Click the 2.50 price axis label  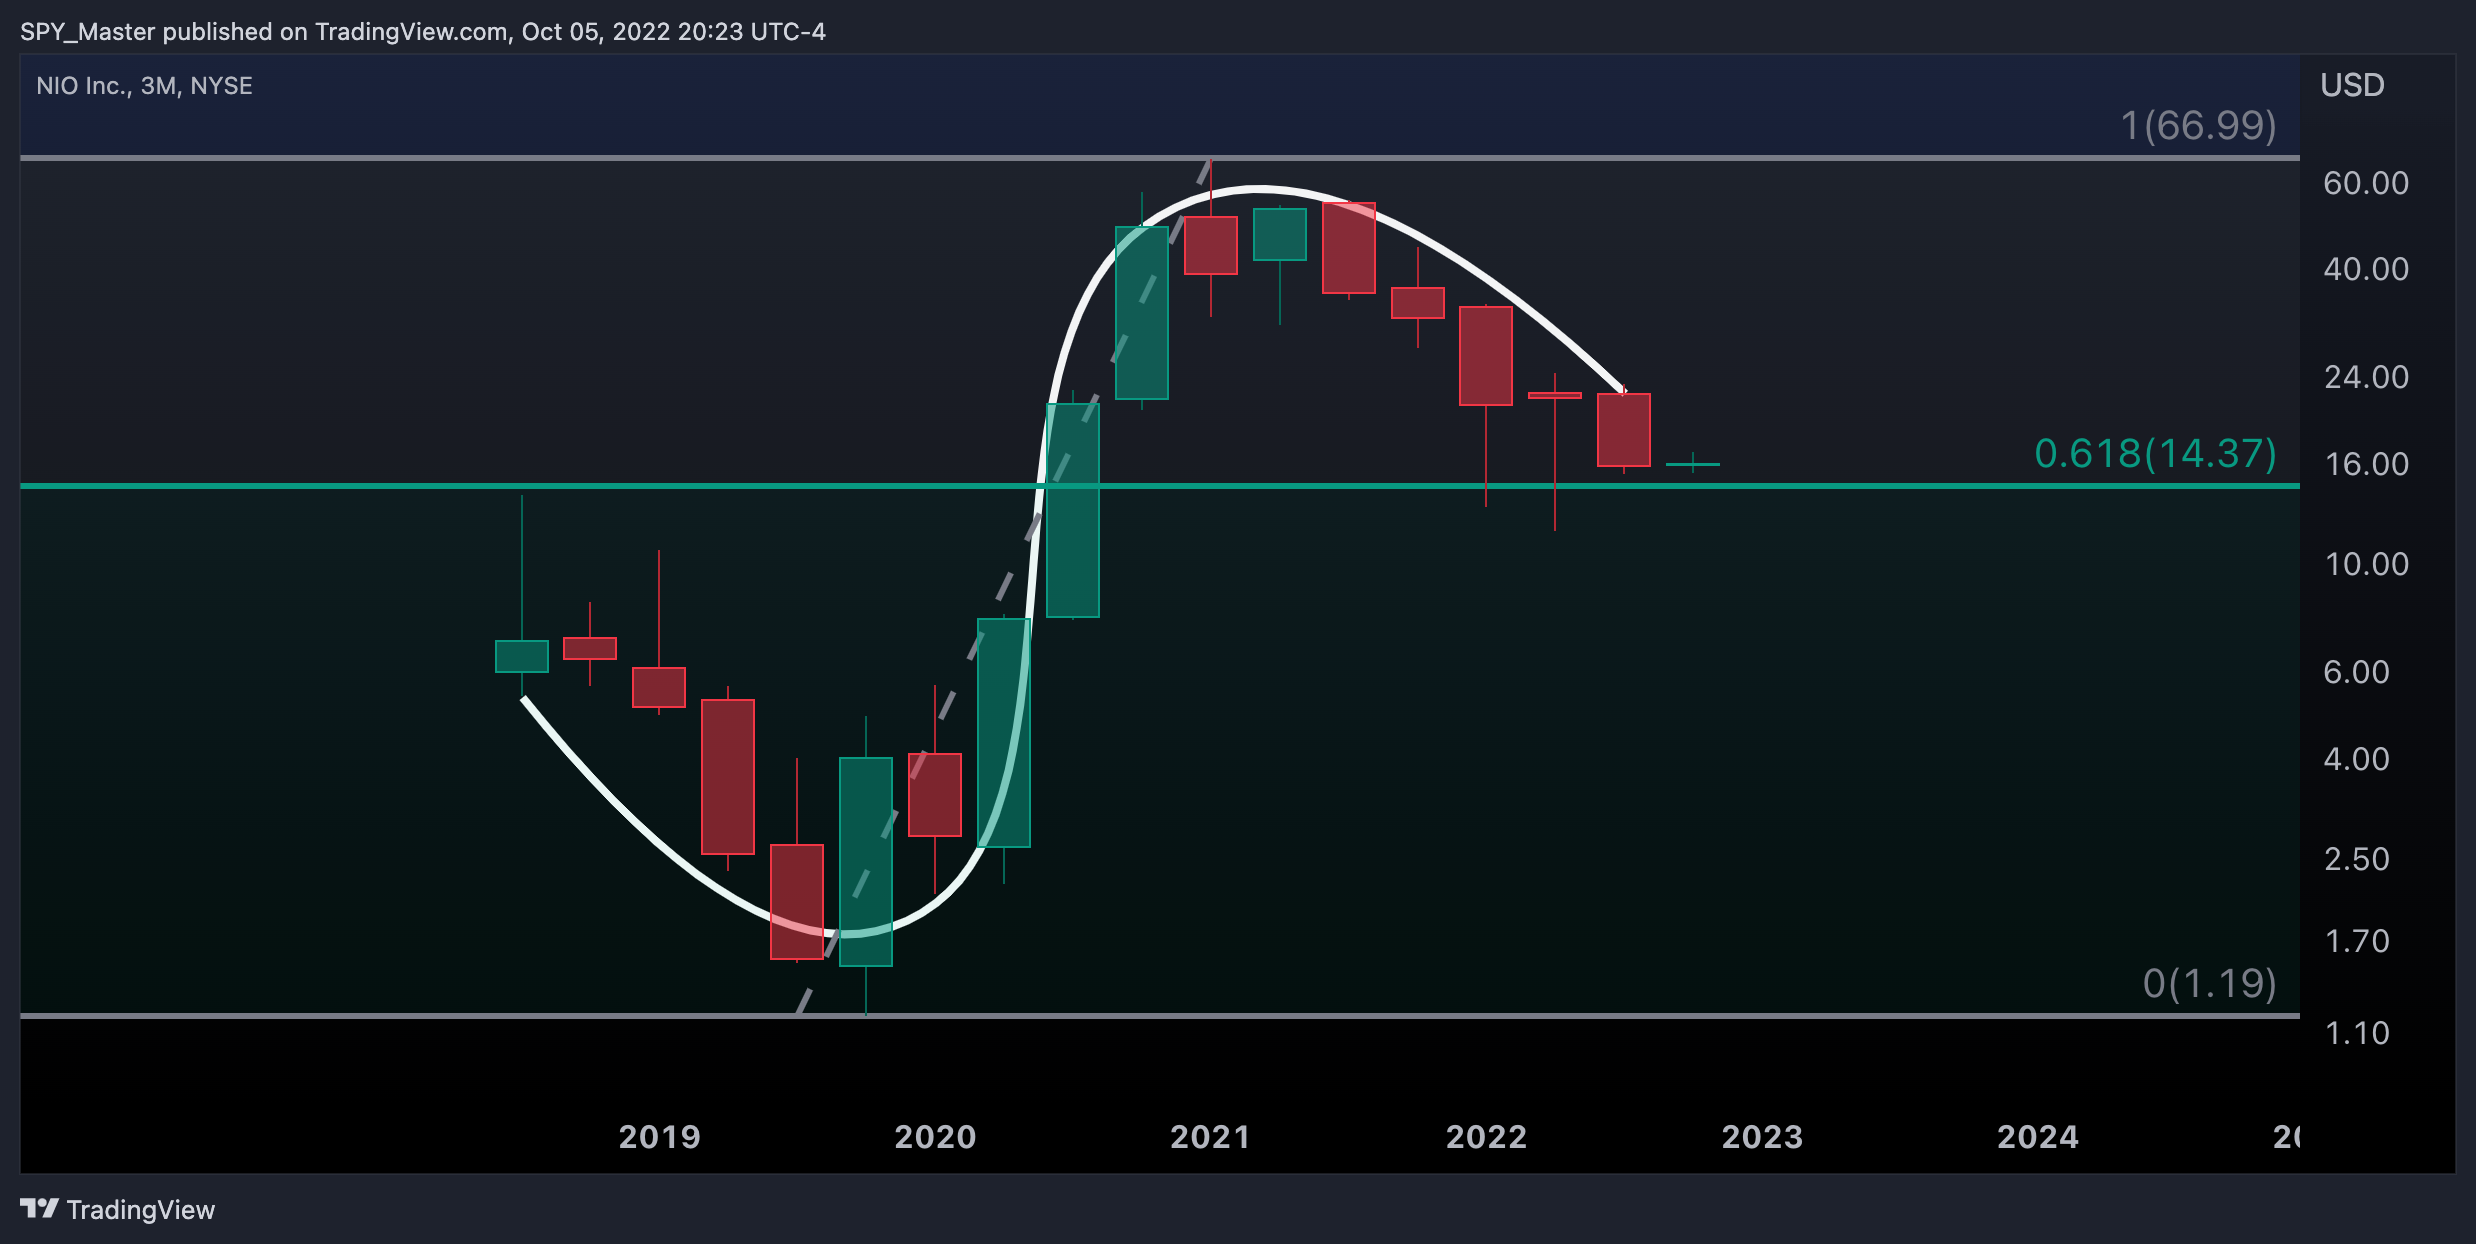click(x=2356, y=859)
